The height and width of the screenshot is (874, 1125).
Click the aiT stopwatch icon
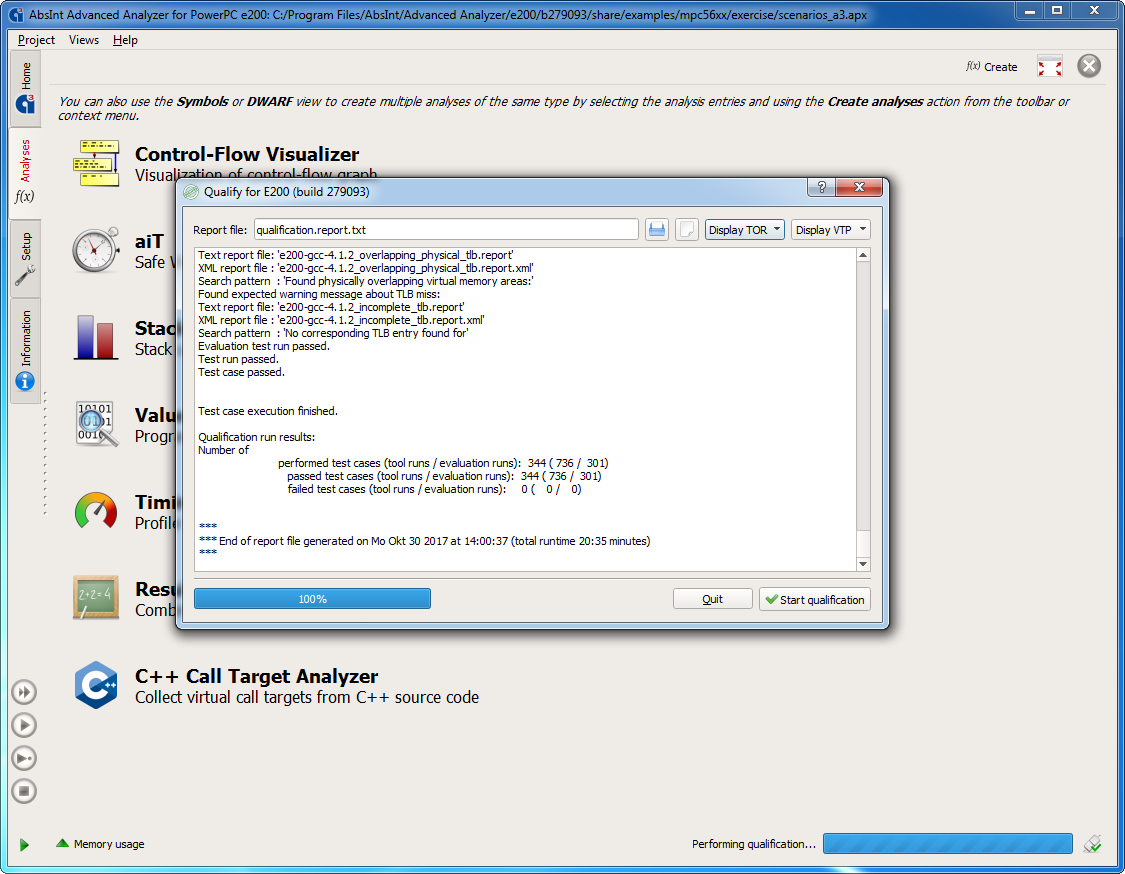[95, 250]
